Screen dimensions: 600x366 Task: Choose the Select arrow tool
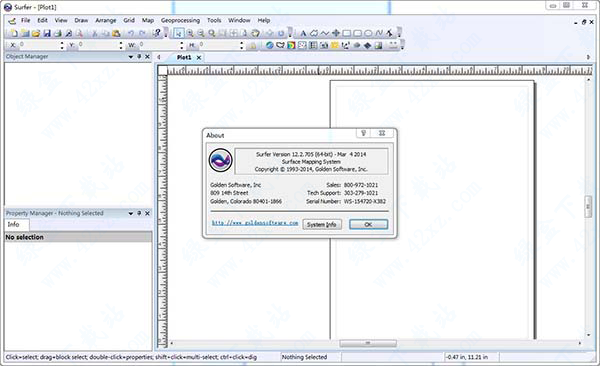[178, 33]
